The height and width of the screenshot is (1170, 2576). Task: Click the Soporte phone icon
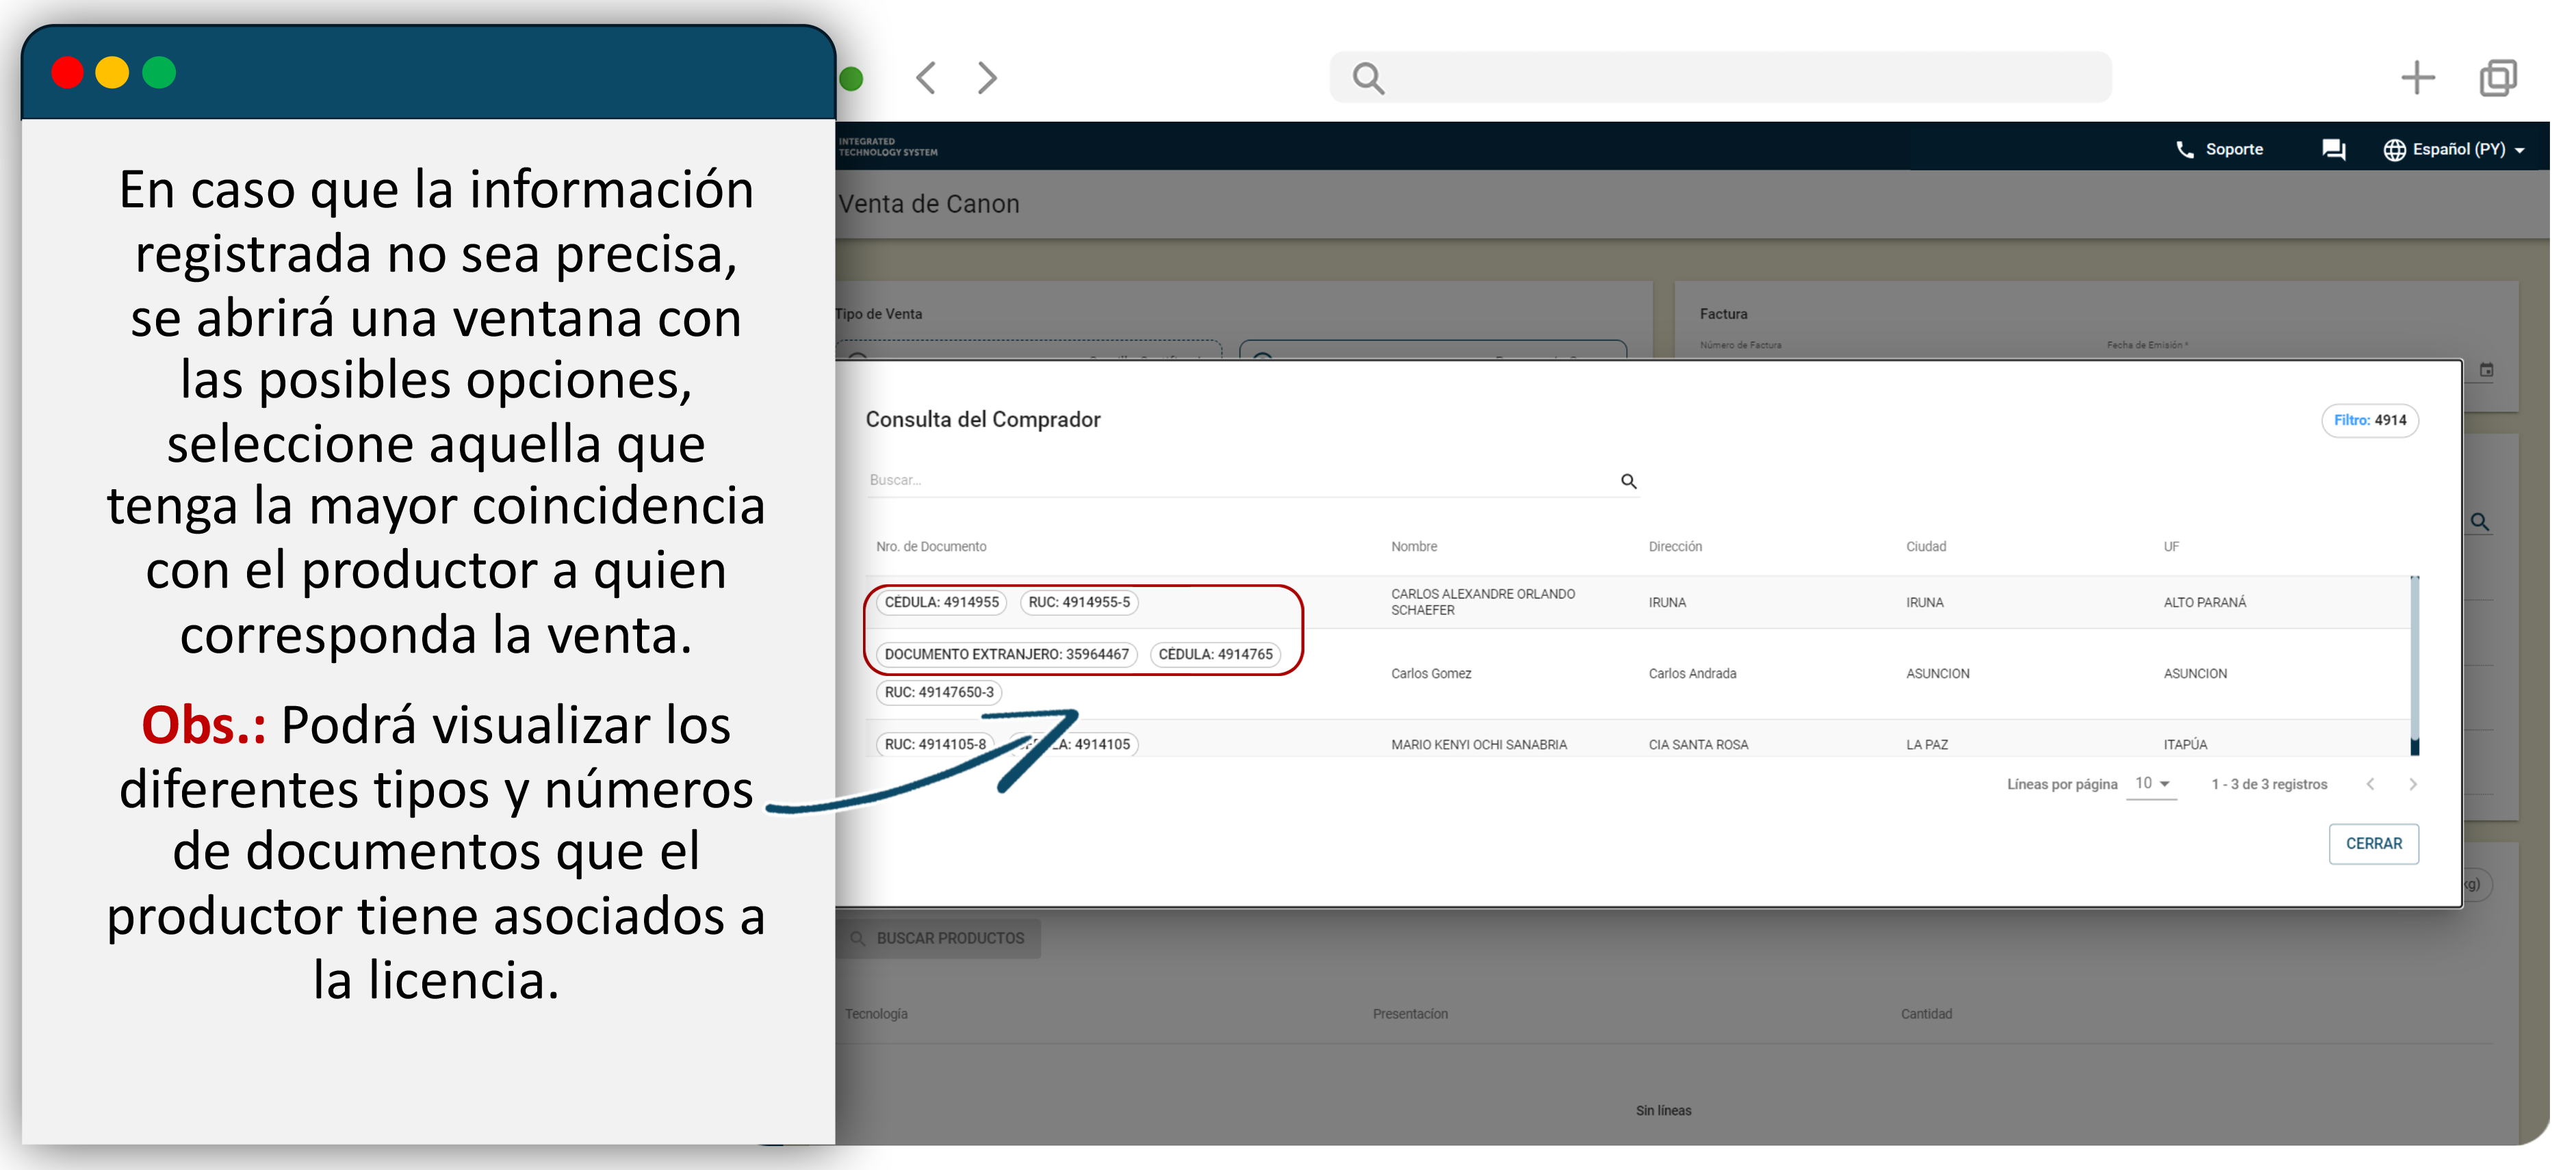2184,150
